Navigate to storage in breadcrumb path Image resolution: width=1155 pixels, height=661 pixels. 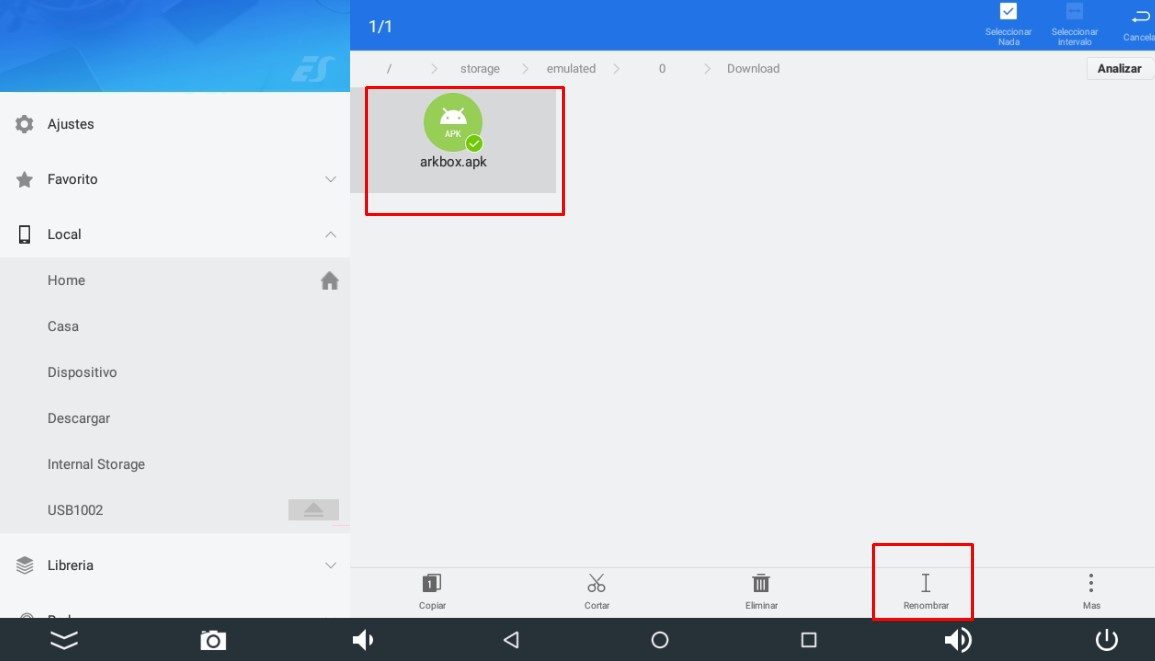tap(479, 69)
